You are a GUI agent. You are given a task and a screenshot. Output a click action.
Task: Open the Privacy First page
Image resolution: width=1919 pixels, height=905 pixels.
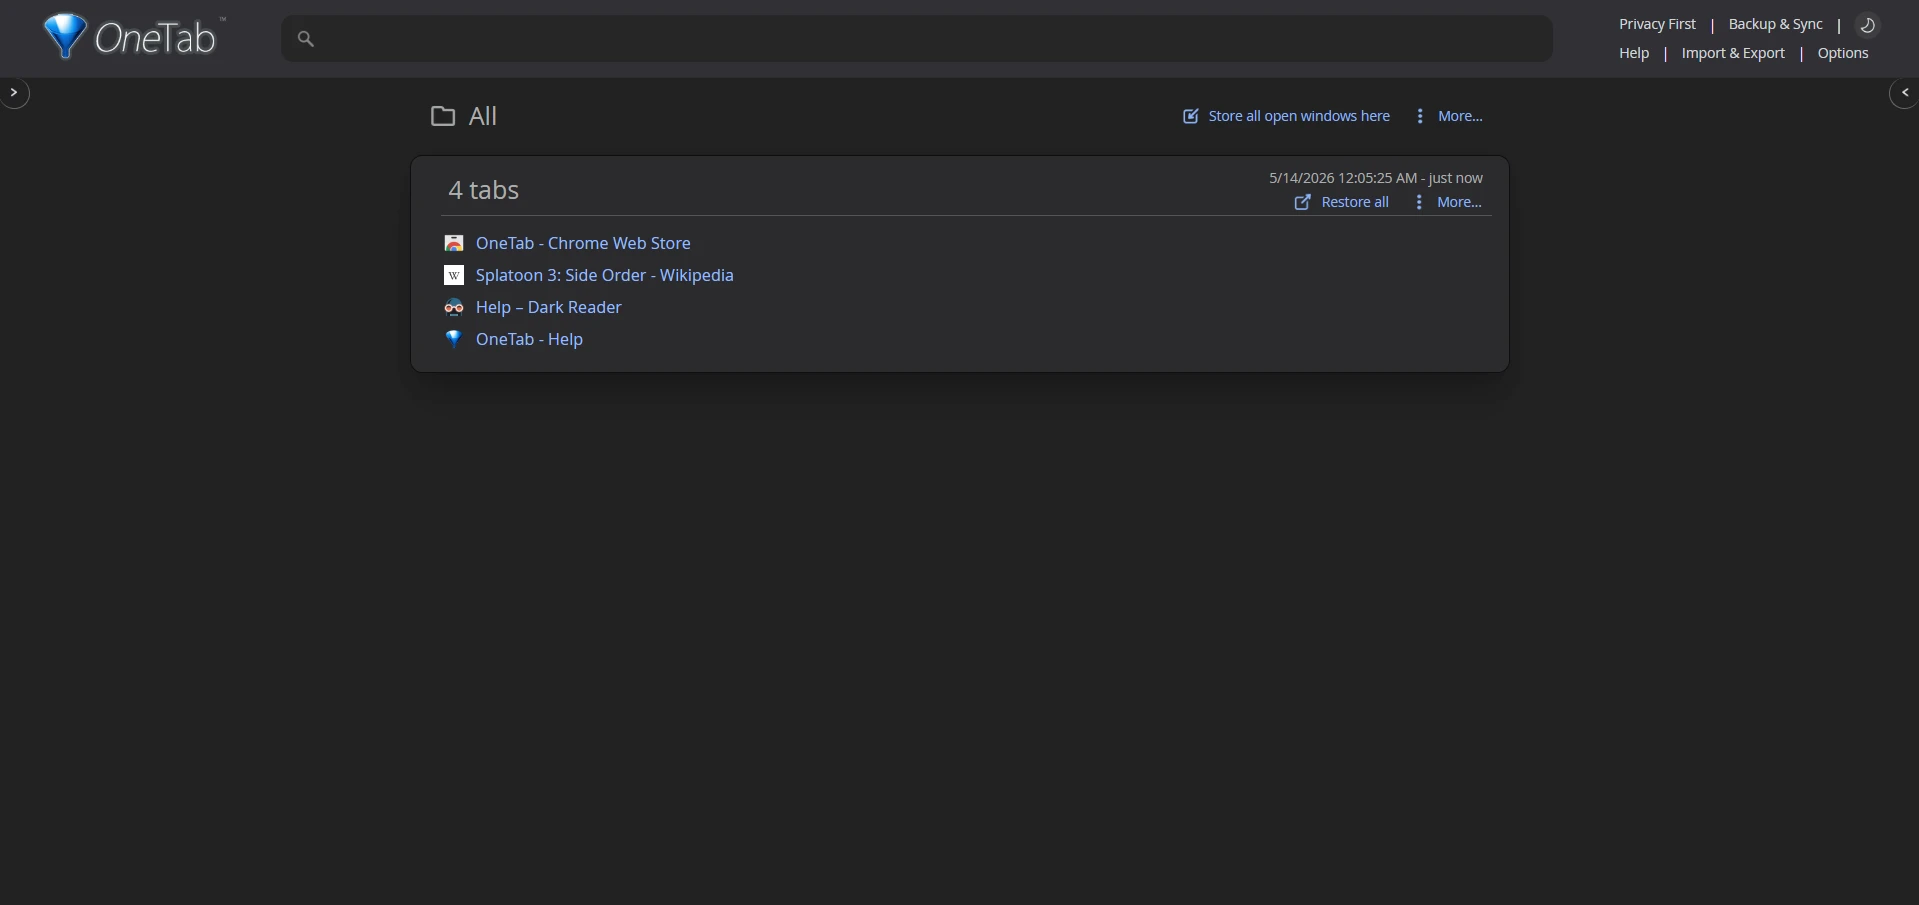click(x=1657, y=24)
